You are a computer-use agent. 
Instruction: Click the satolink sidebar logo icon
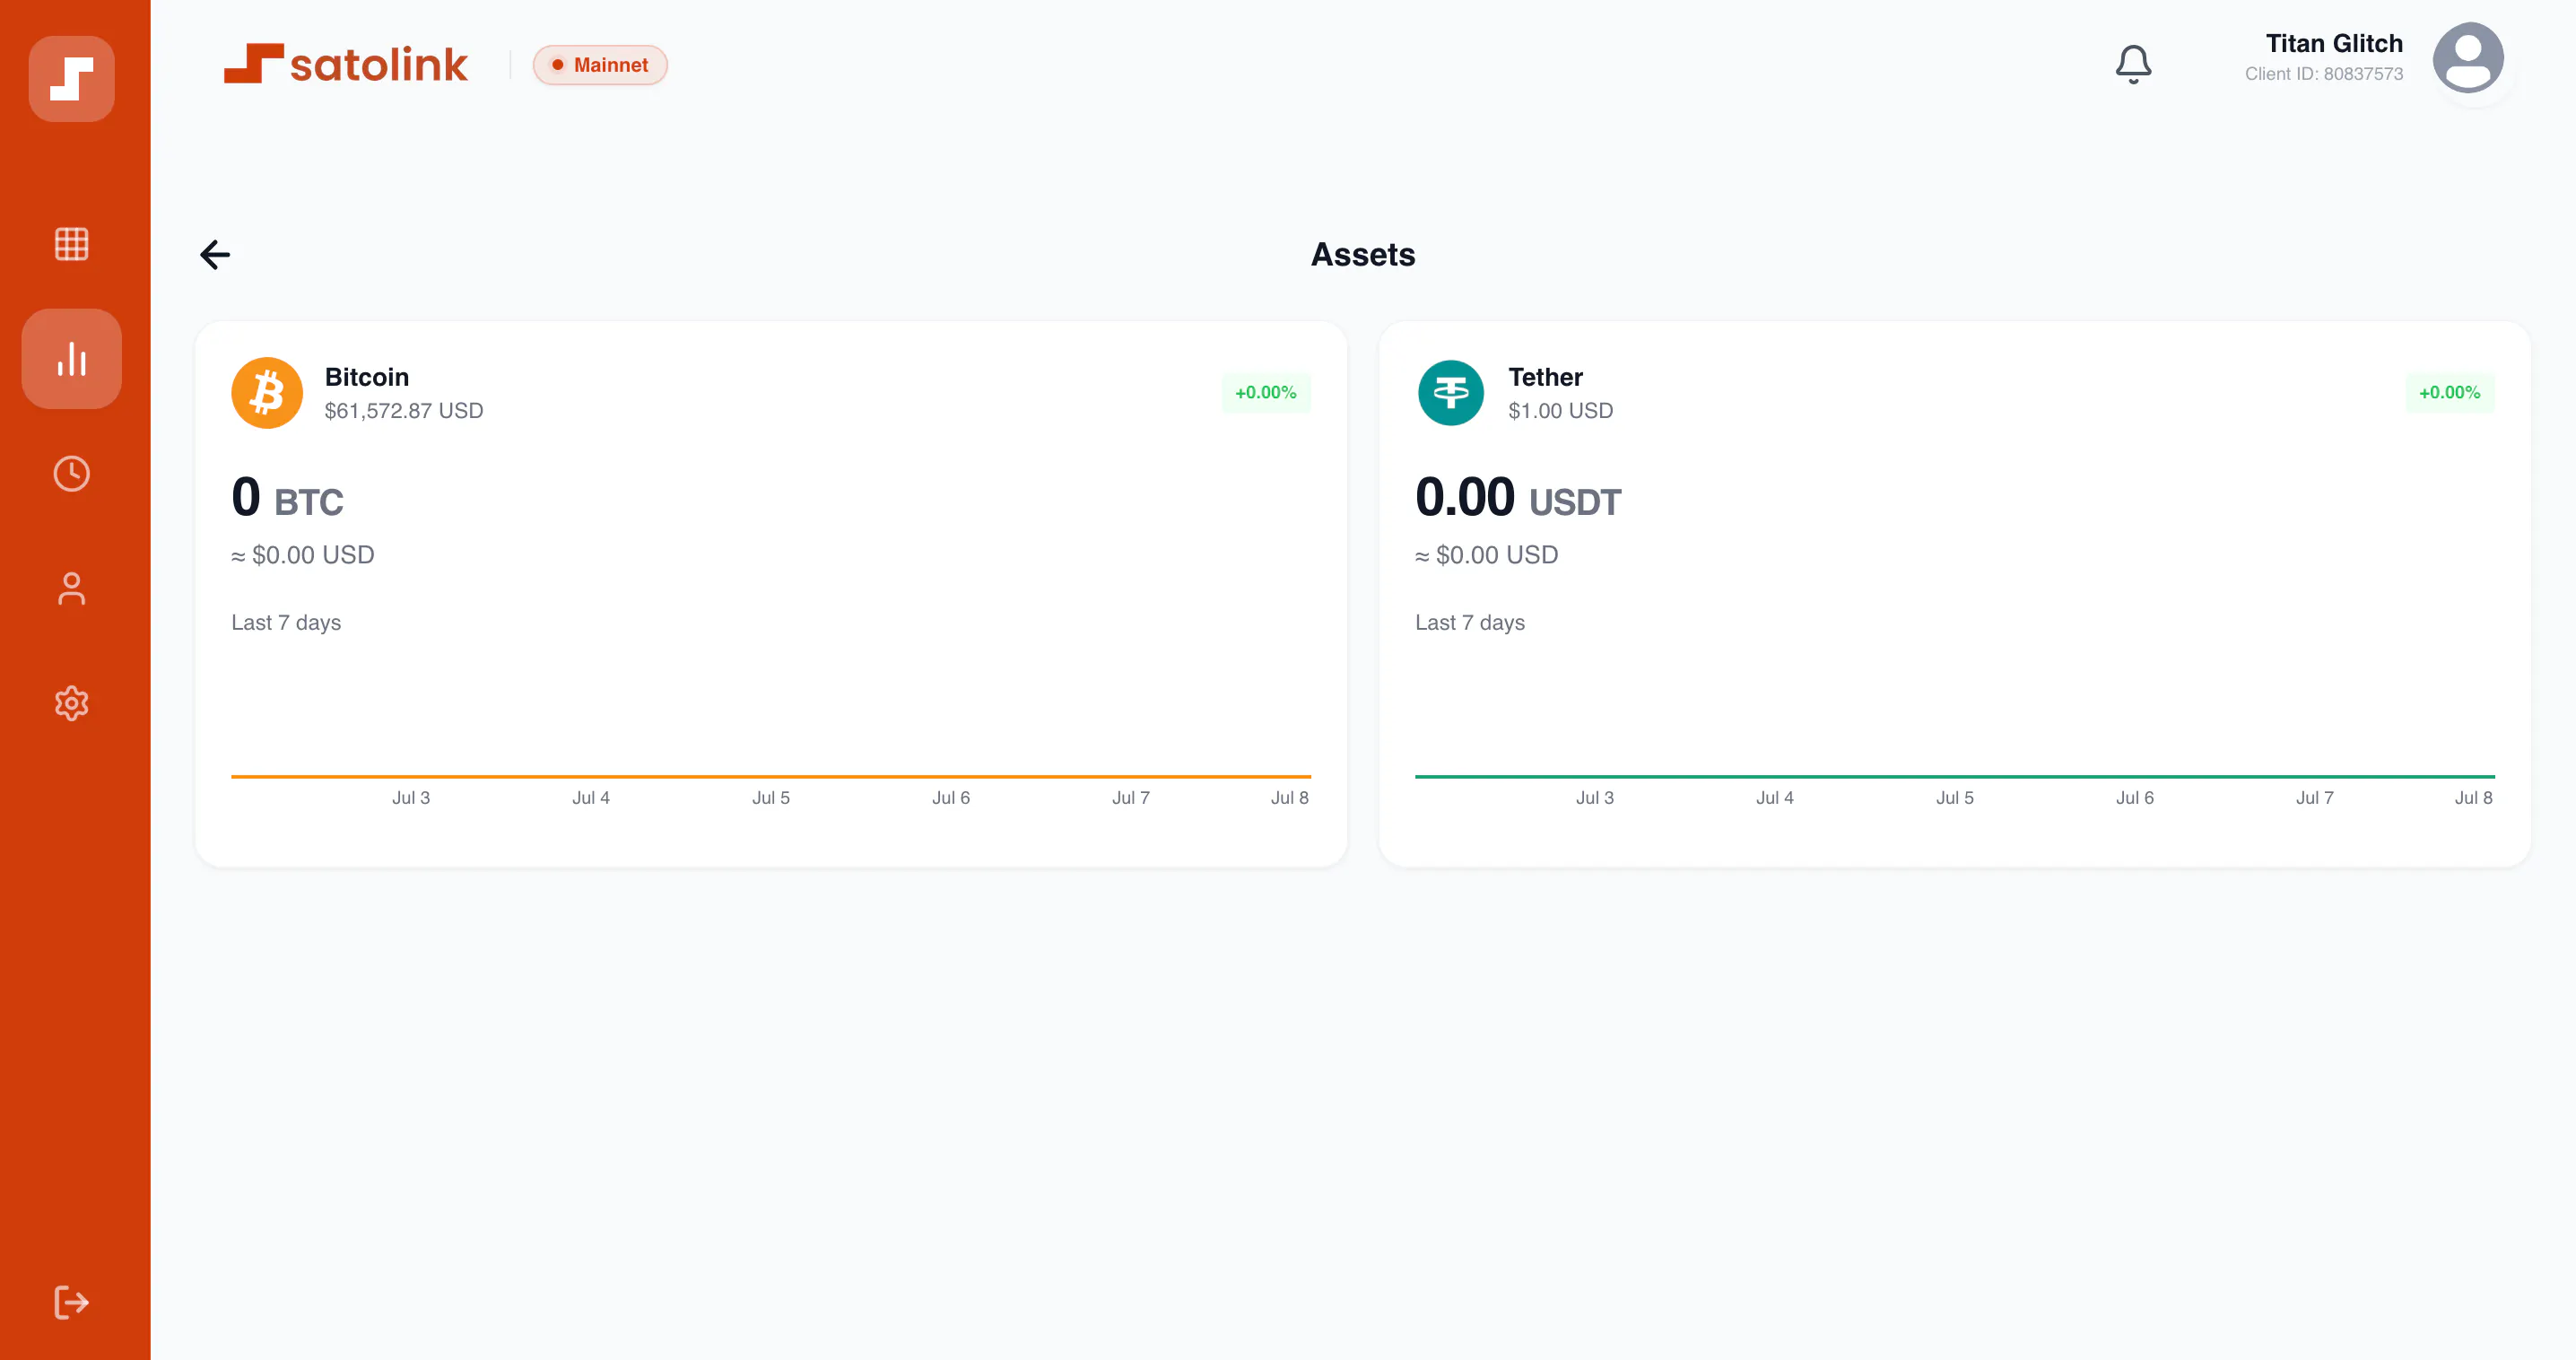tap(71, 79)
